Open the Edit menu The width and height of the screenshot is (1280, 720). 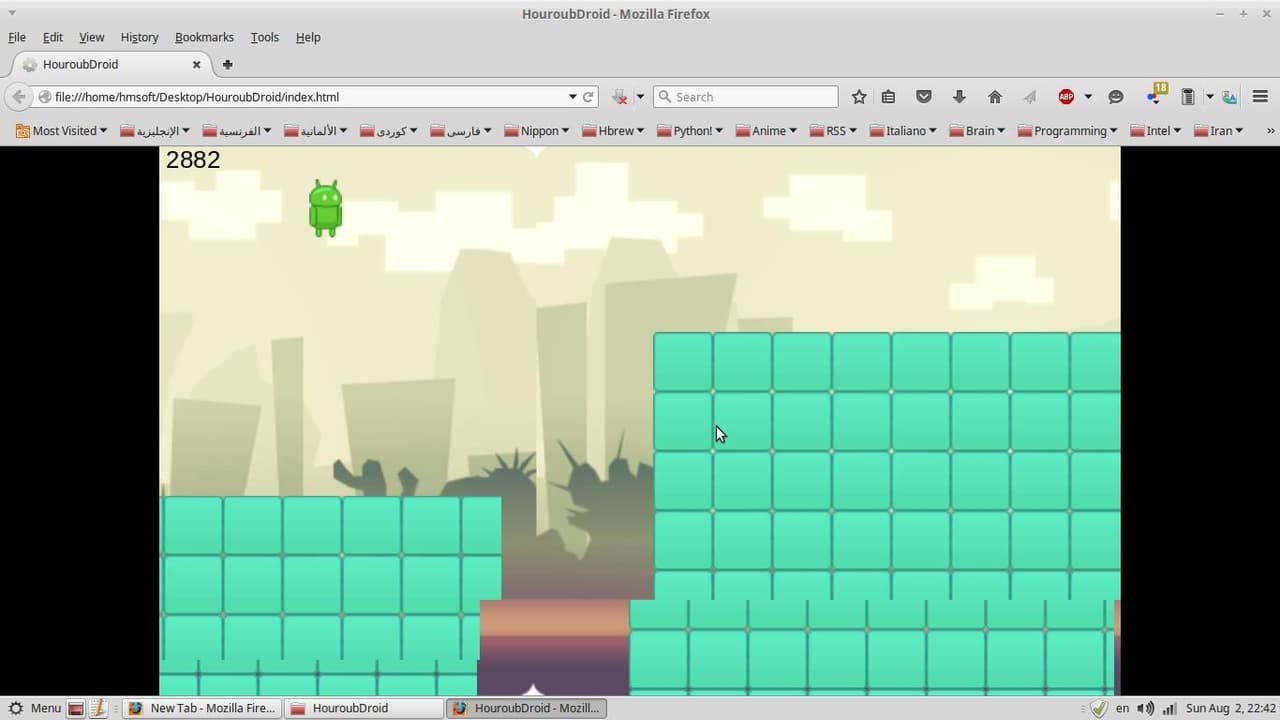click(53, 37)
